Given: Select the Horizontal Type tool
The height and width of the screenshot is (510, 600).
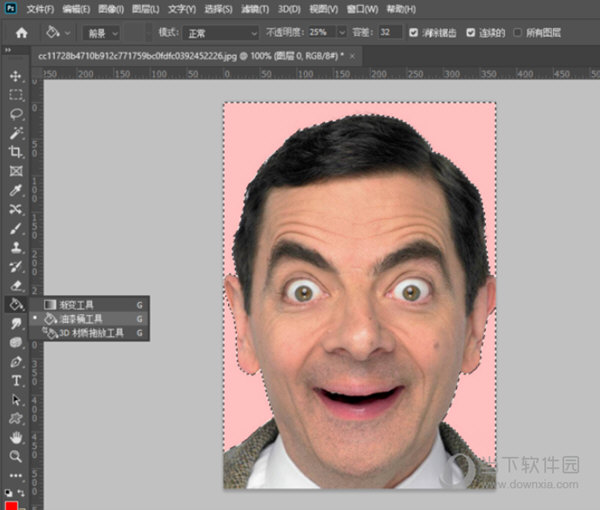Looking at the screenshot, I should (16, 381).
